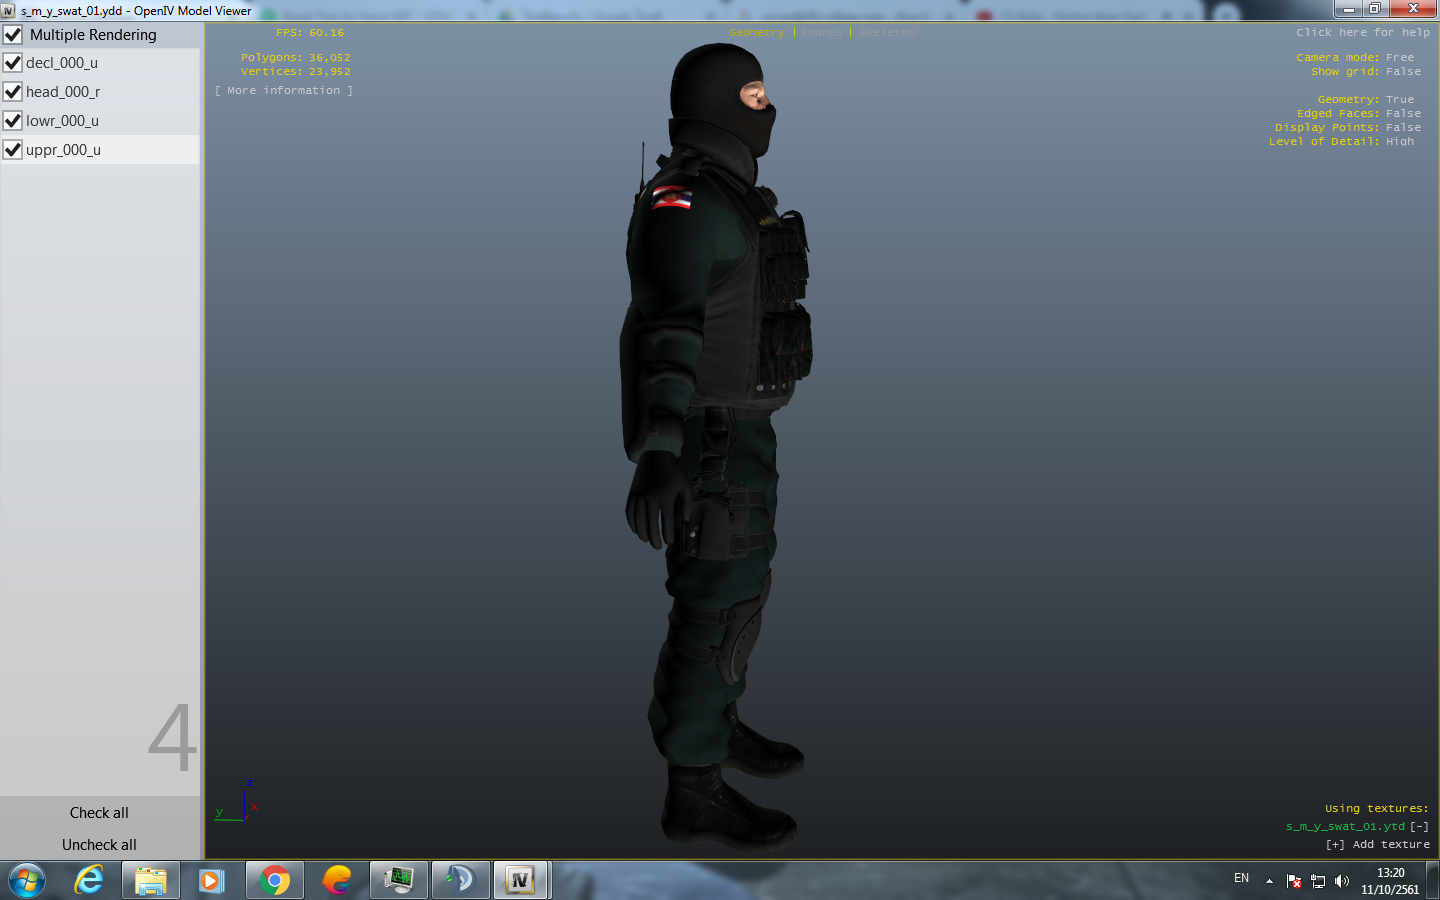This screenshot has height=900, width=1440.
Task: Open Google Chrome from taskbar
Action: [275, 881]
